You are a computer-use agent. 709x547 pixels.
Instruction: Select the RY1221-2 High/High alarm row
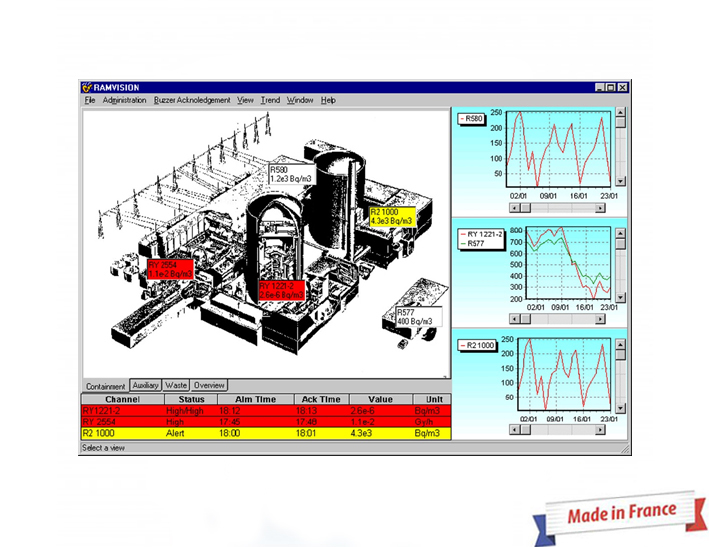265,410
